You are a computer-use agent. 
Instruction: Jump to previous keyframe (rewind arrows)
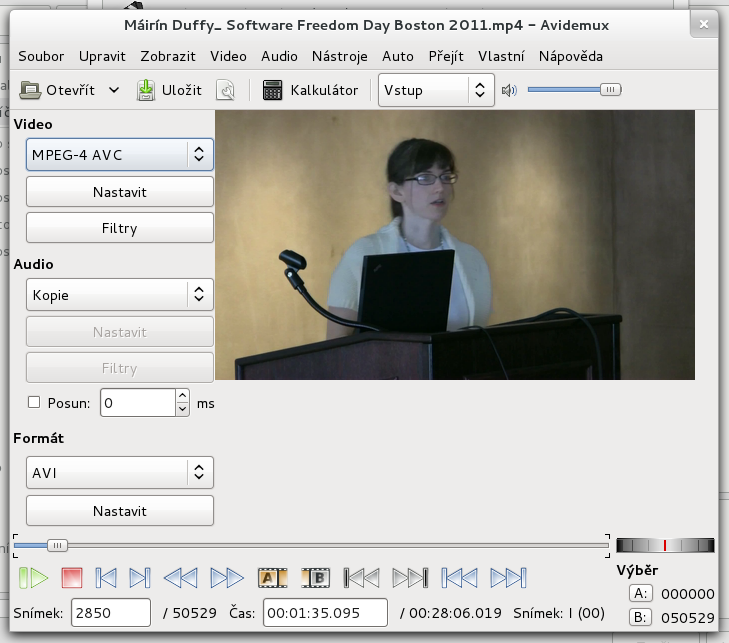(x=180, y=578)
